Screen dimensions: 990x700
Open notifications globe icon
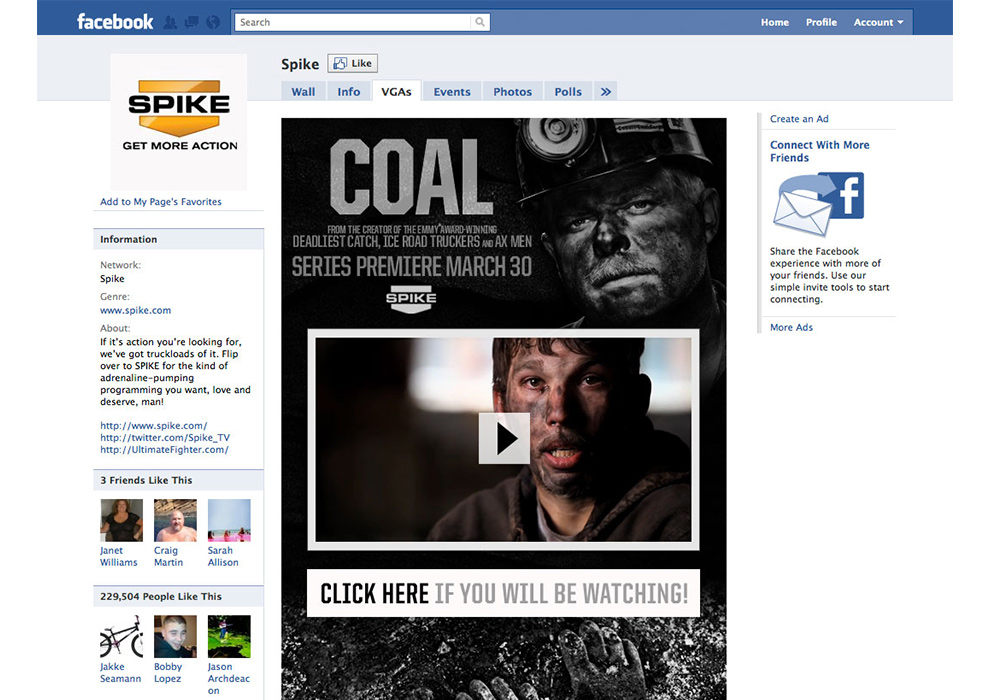pyautogui.click(x=213, y=23)
